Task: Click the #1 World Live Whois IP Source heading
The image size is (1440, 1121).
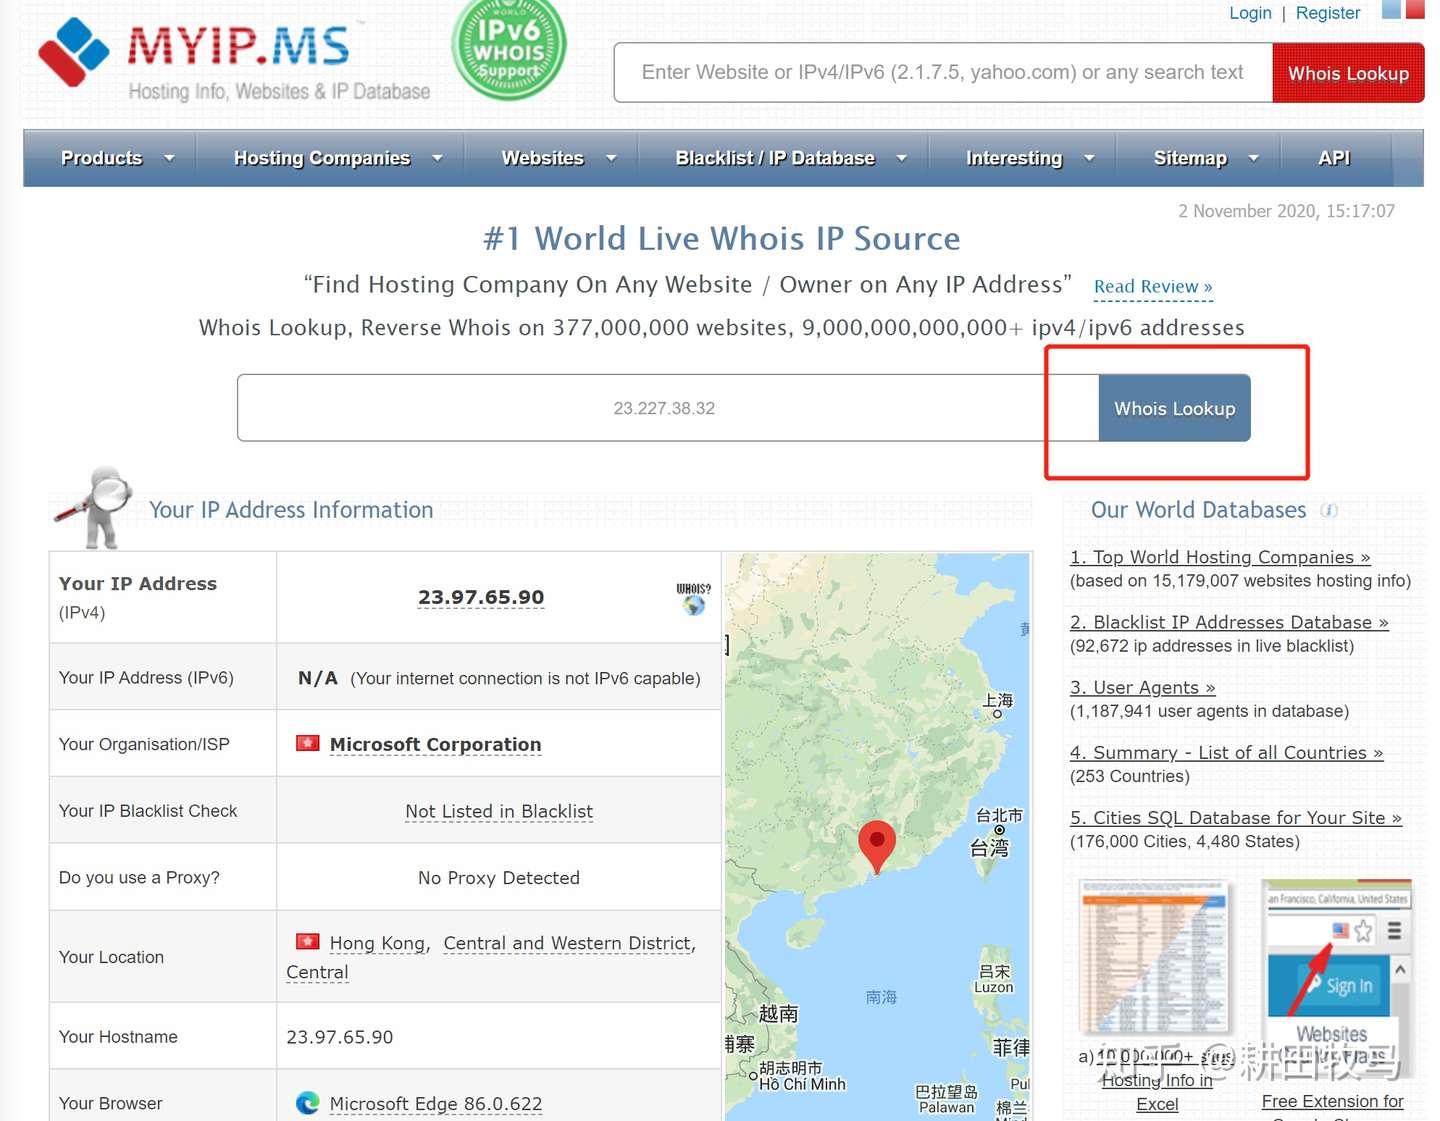Action: (x=721, y=239)
